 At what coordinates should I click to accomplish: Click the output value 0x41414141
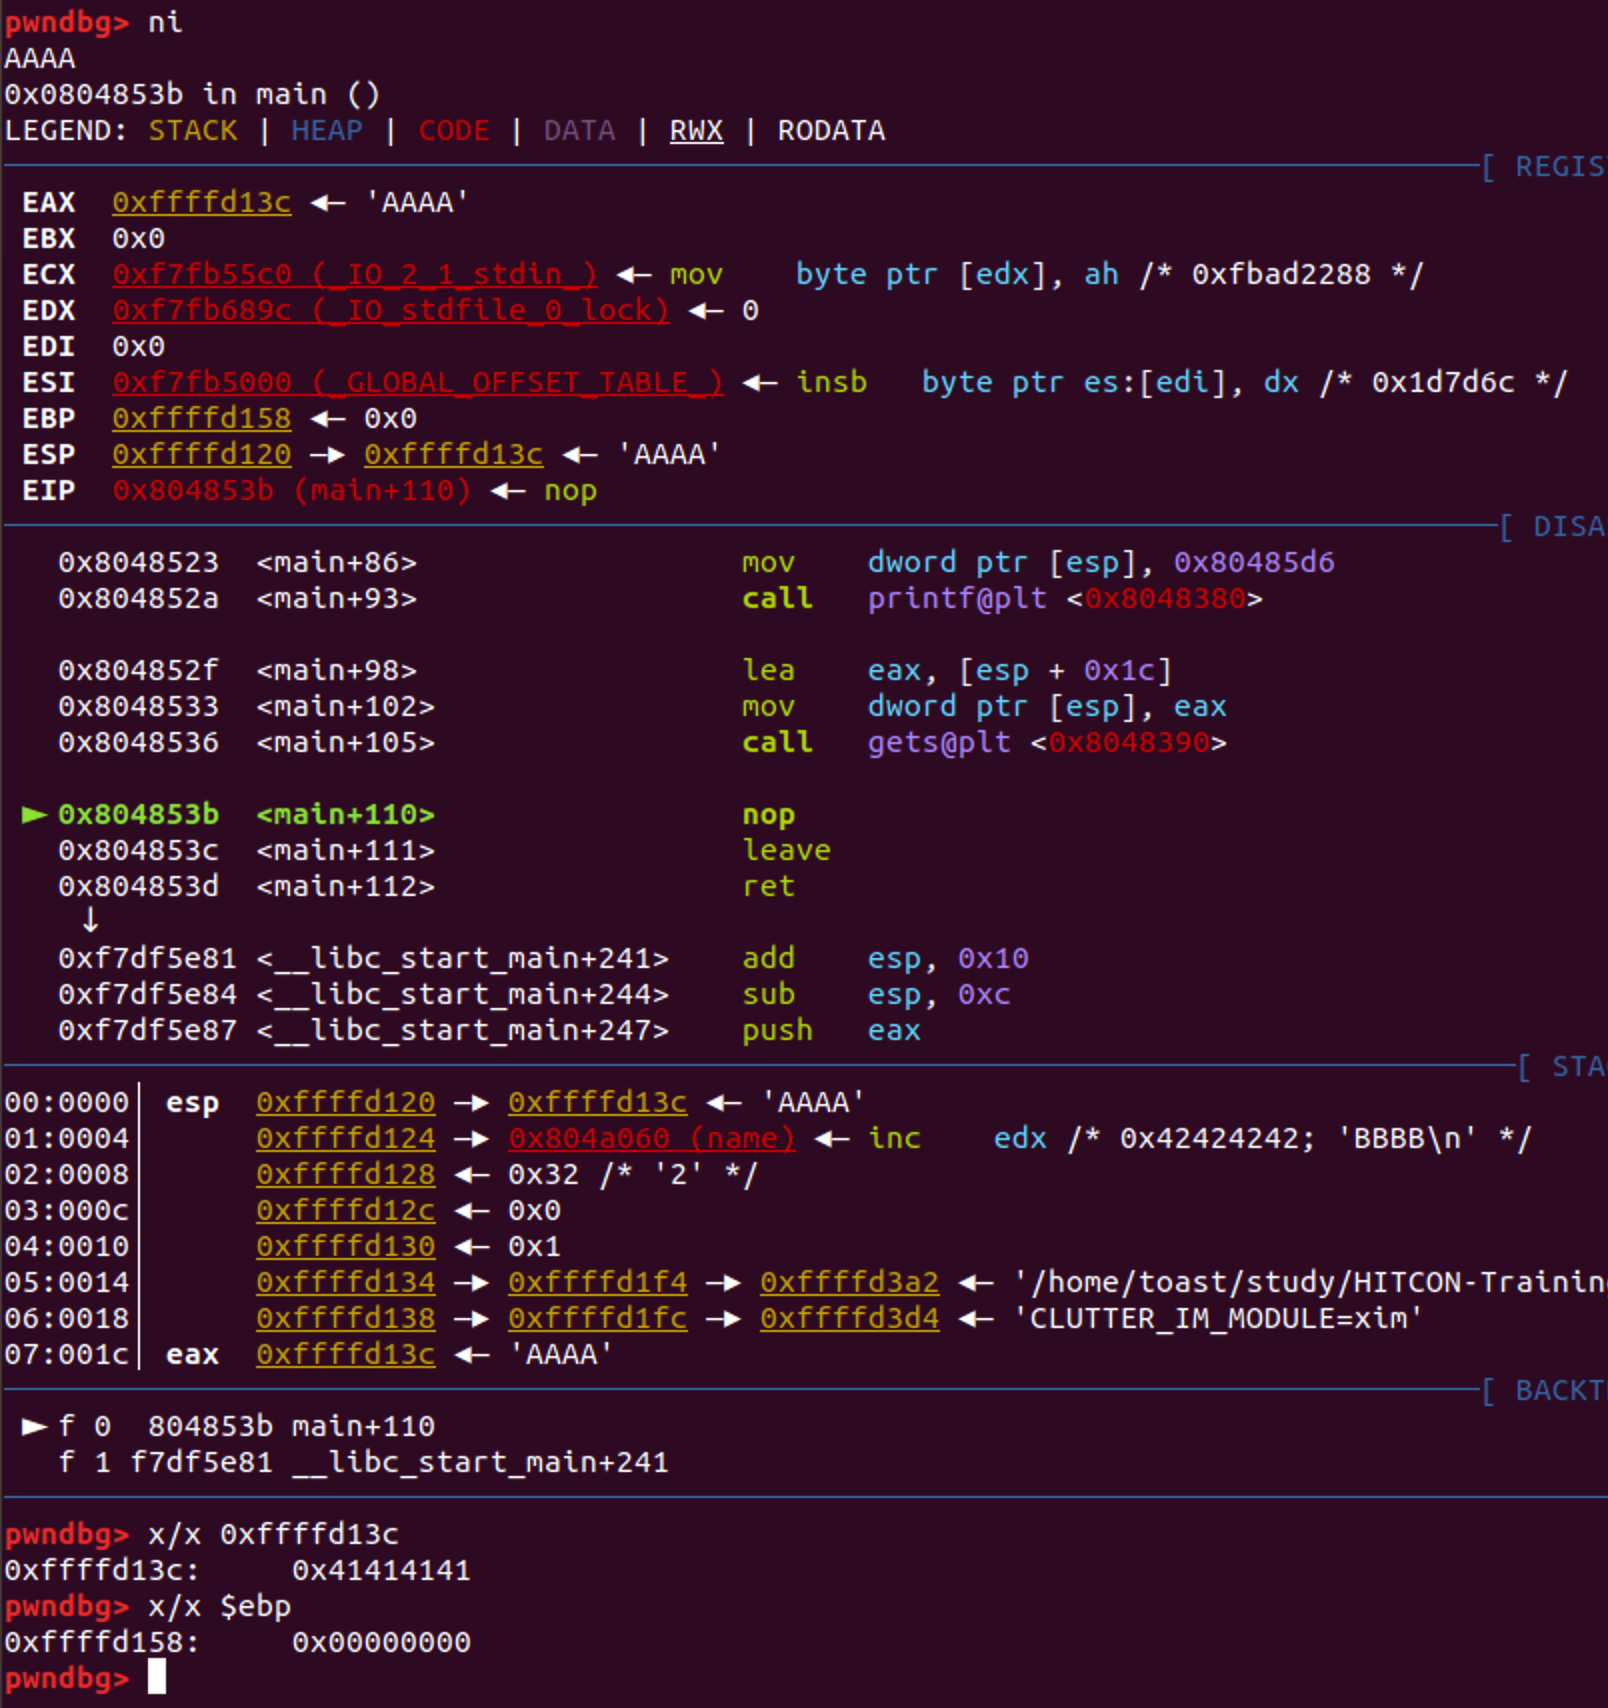pos(381,1570)
